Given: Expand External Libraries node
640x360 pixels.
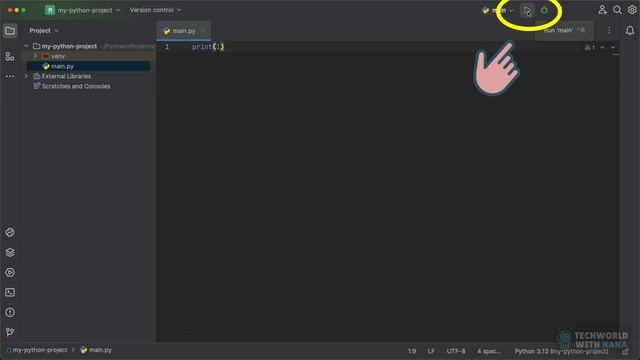Looking at the screenshot, I should (27, 76).
